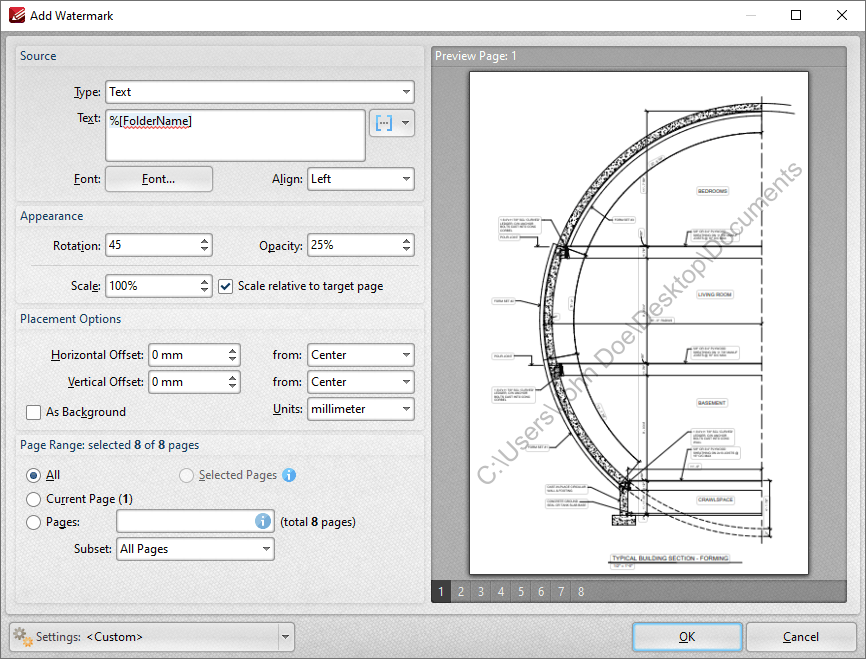This screenshot has height=659, width=866.
Task: Close the Add Watermark dialog
Action: coord(842,15)
